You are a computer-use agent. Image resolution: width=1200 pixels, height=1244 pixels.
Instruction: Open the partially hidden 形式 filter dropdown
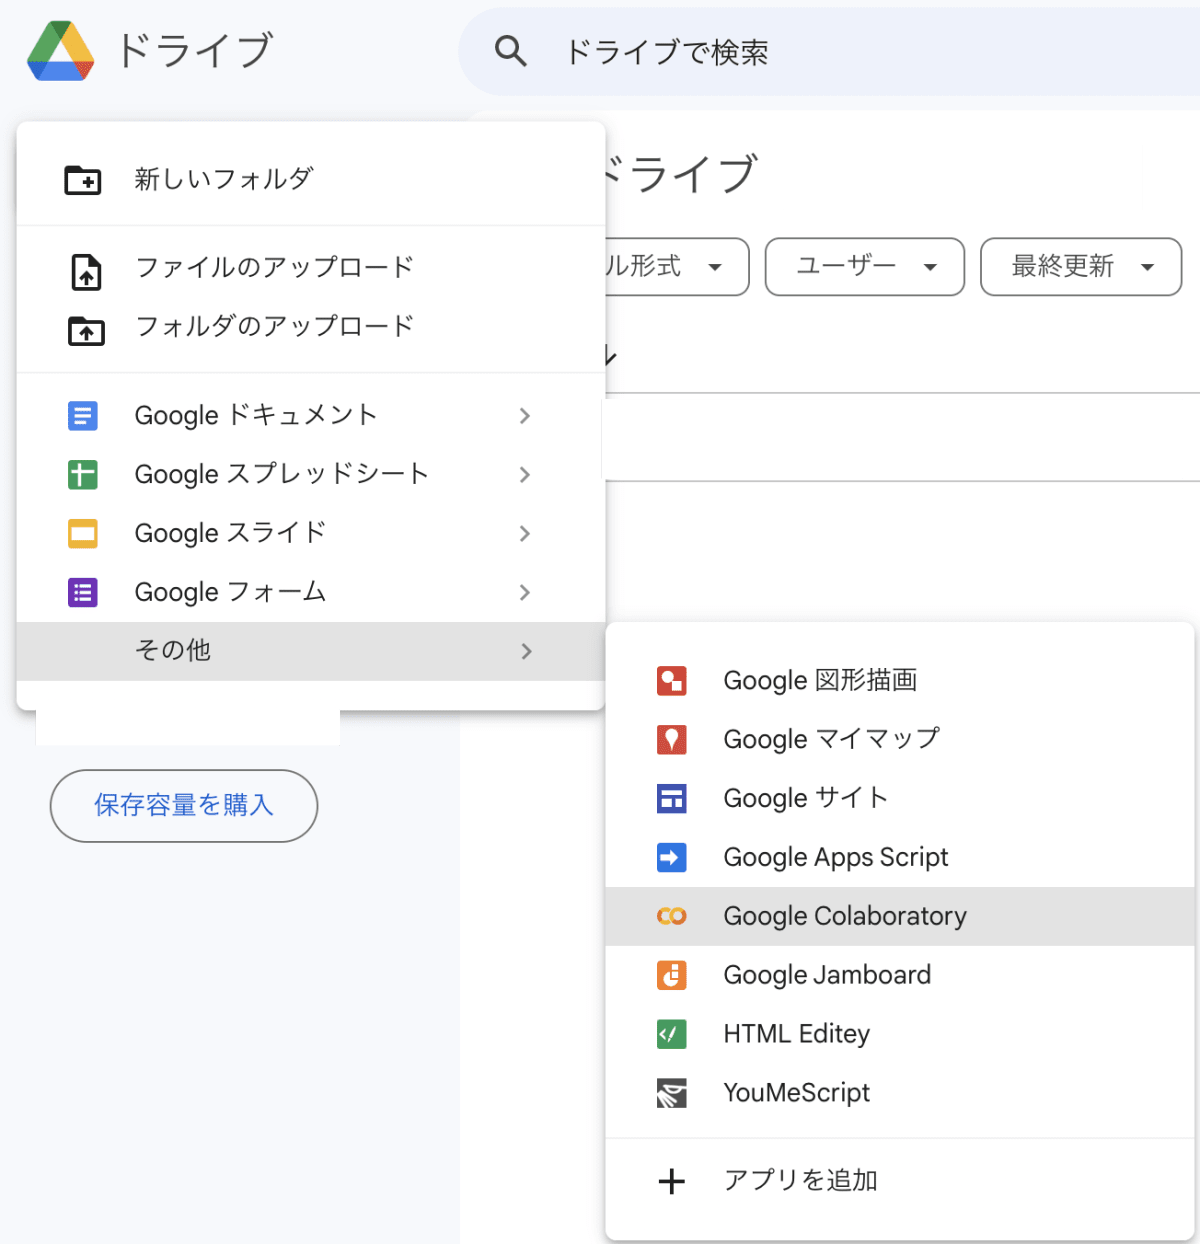click(x=677, y=267)
